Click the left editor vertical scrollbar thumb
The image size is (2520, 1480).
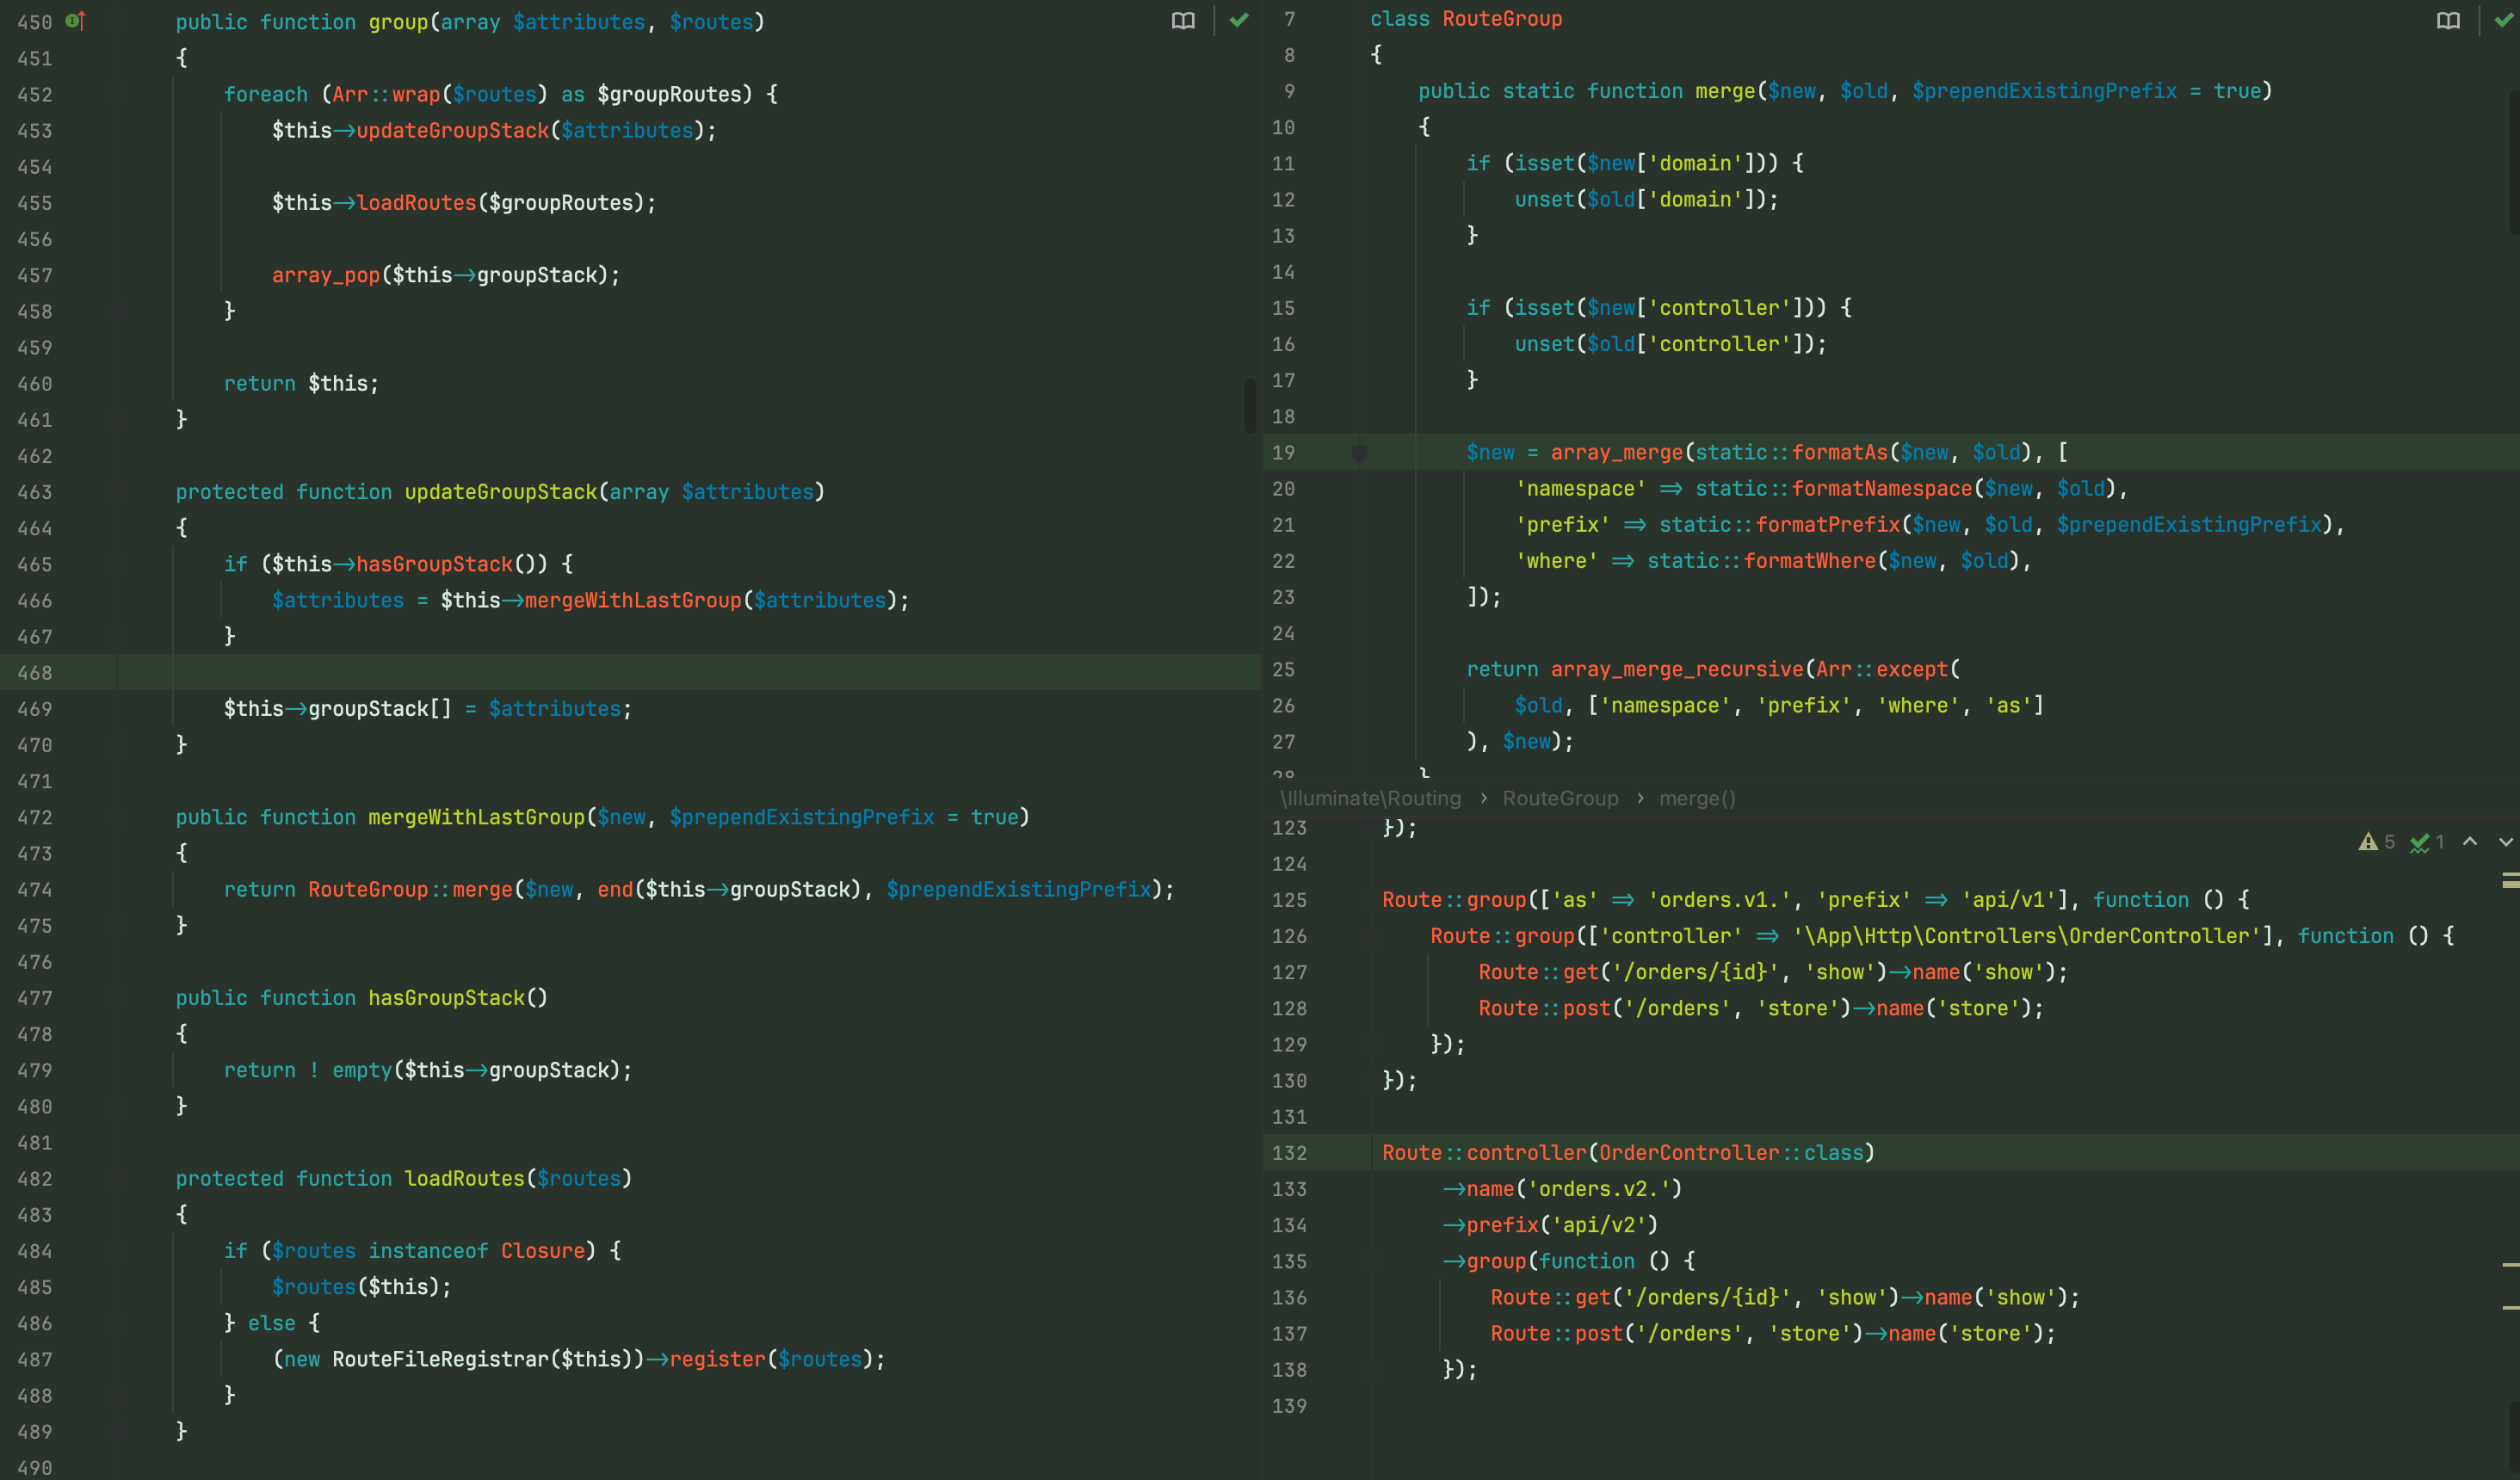[1250, 405]
